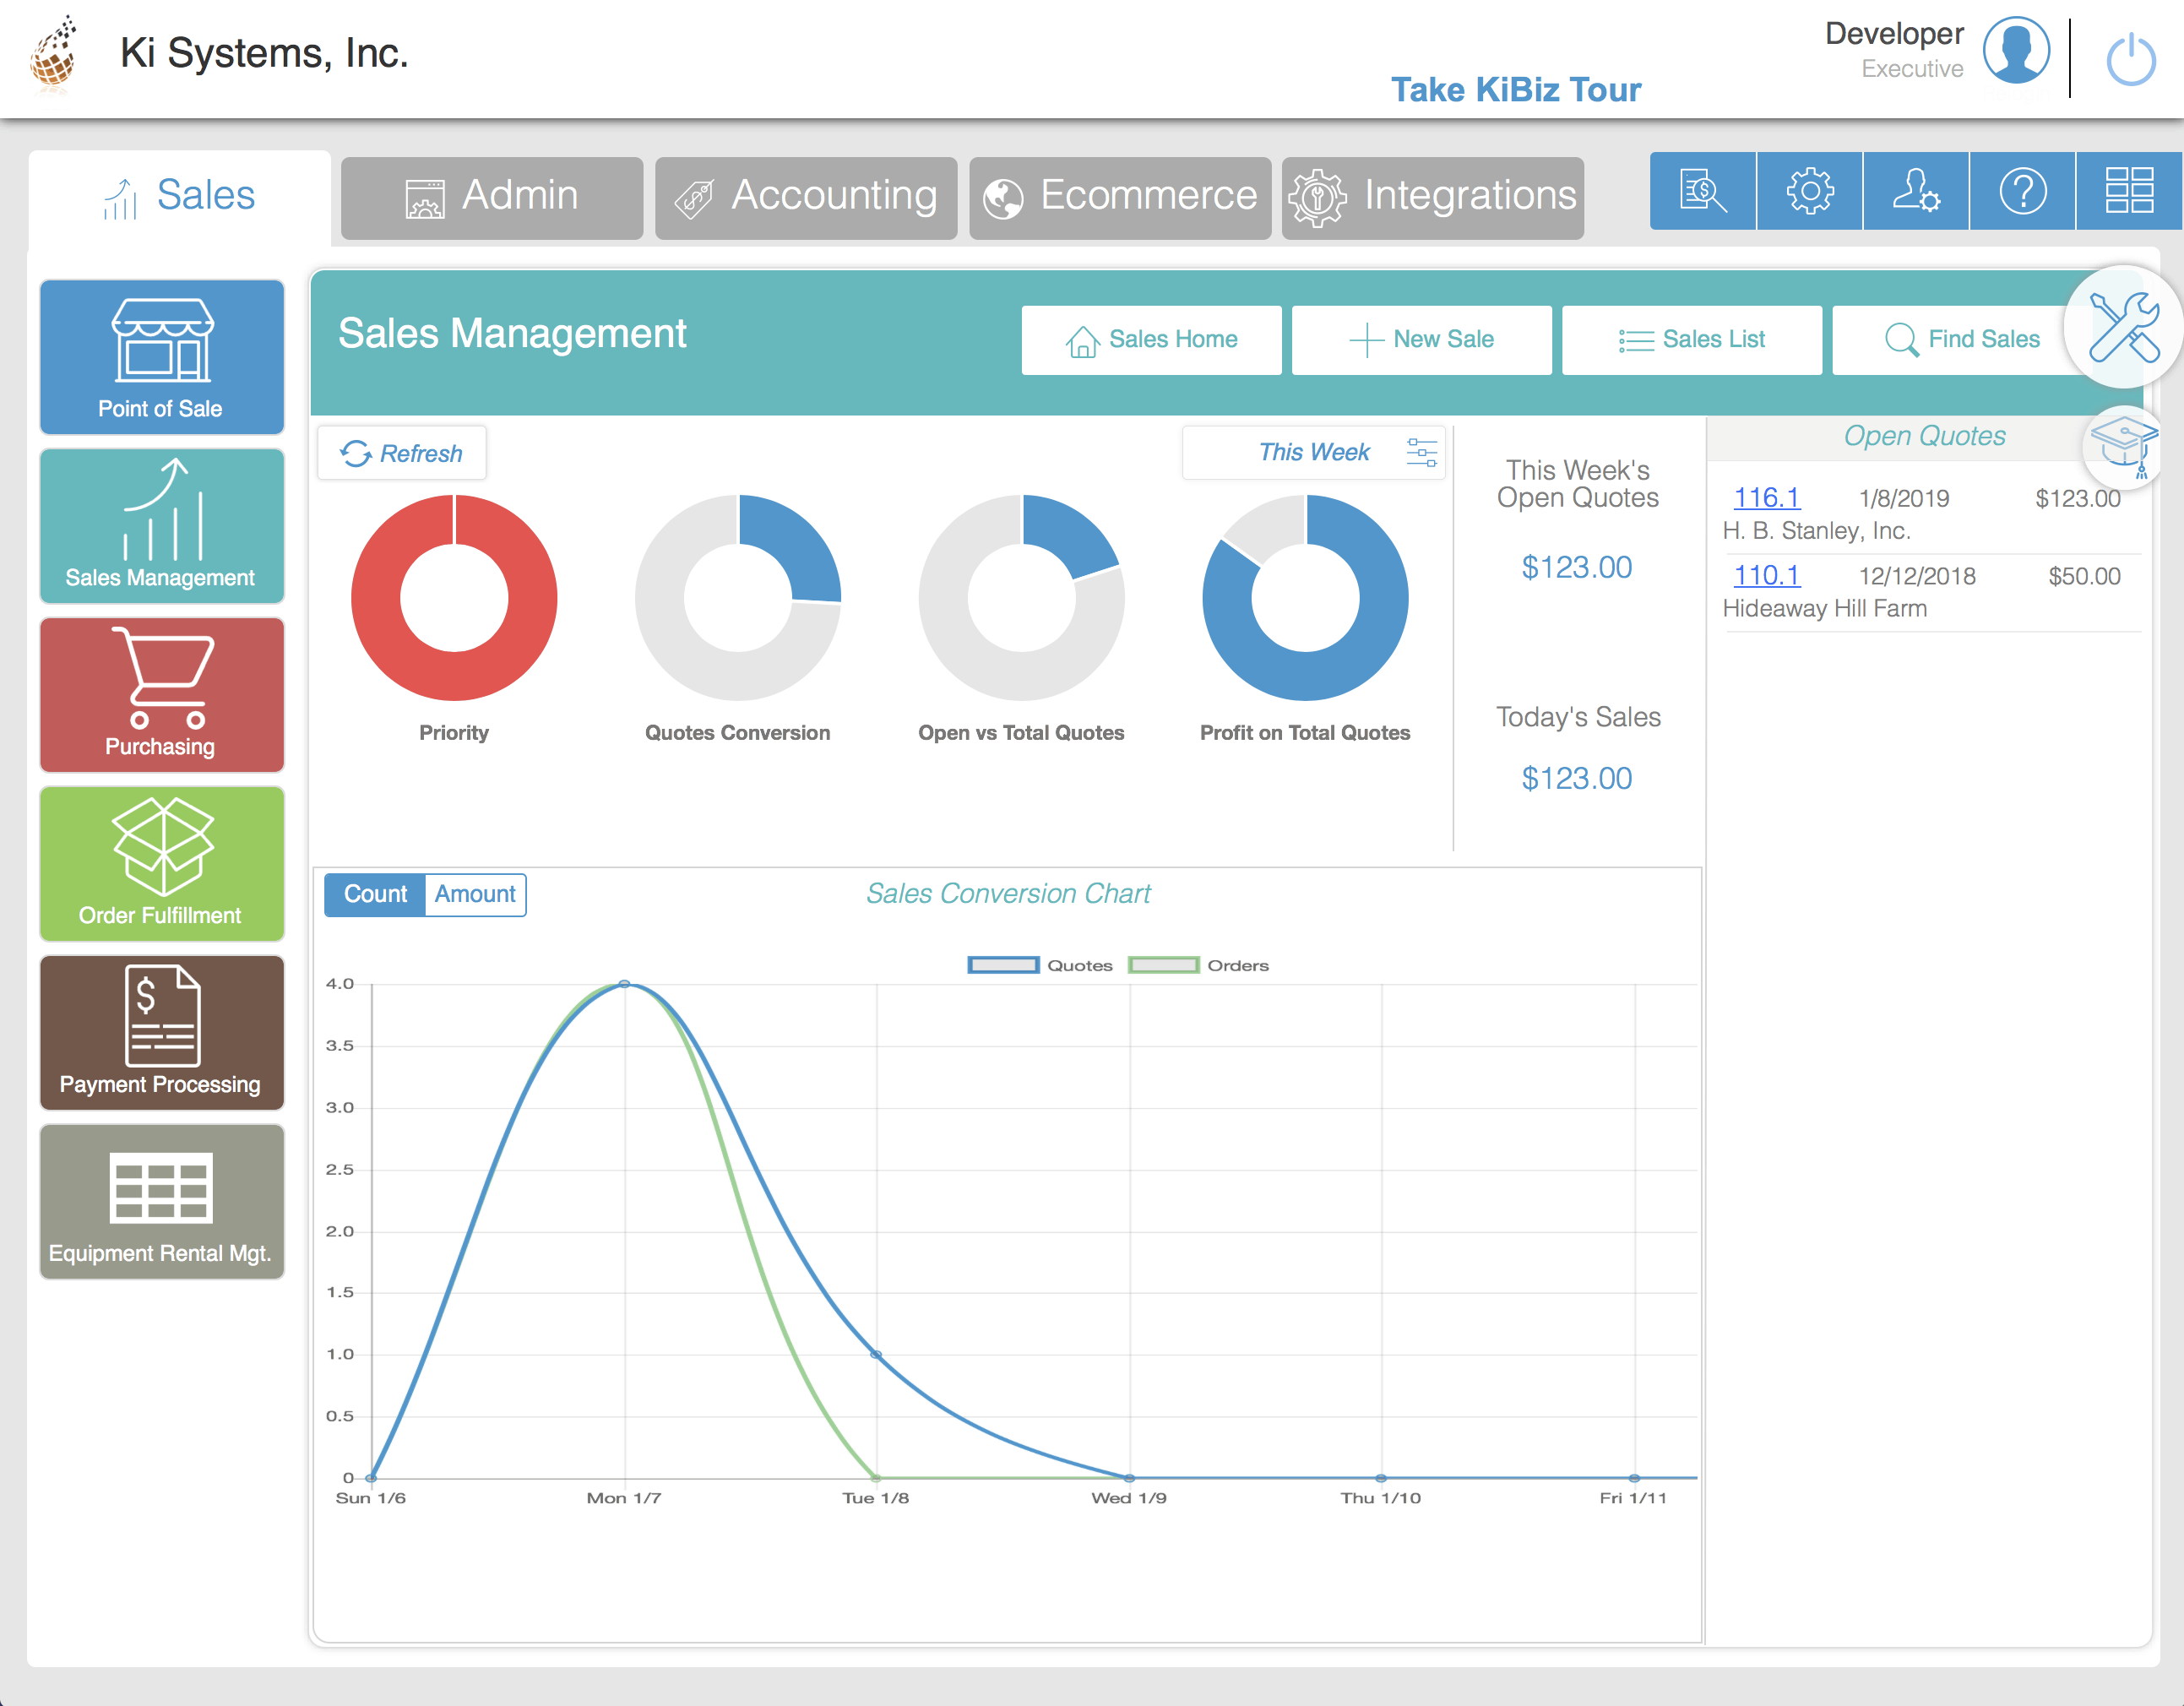Switch to the Accounting tab

tap(806, 197)
